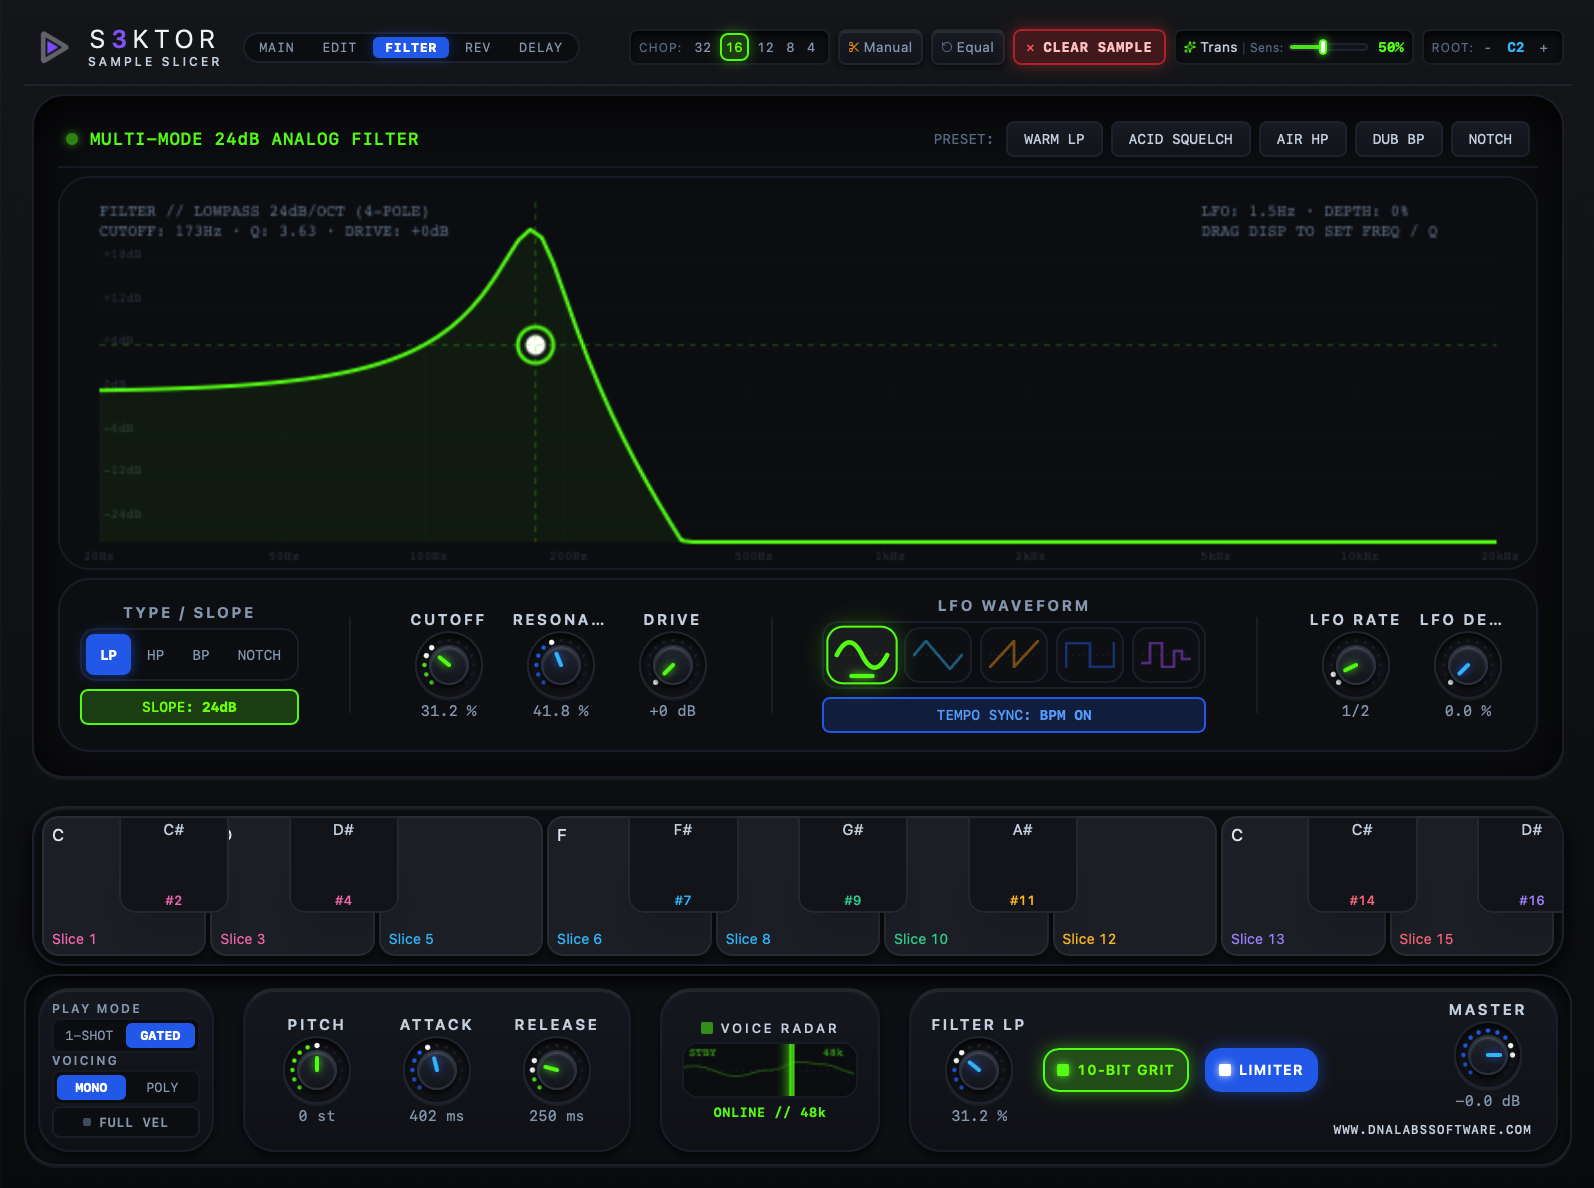Click the Clear Sample button

point(1089,47)
